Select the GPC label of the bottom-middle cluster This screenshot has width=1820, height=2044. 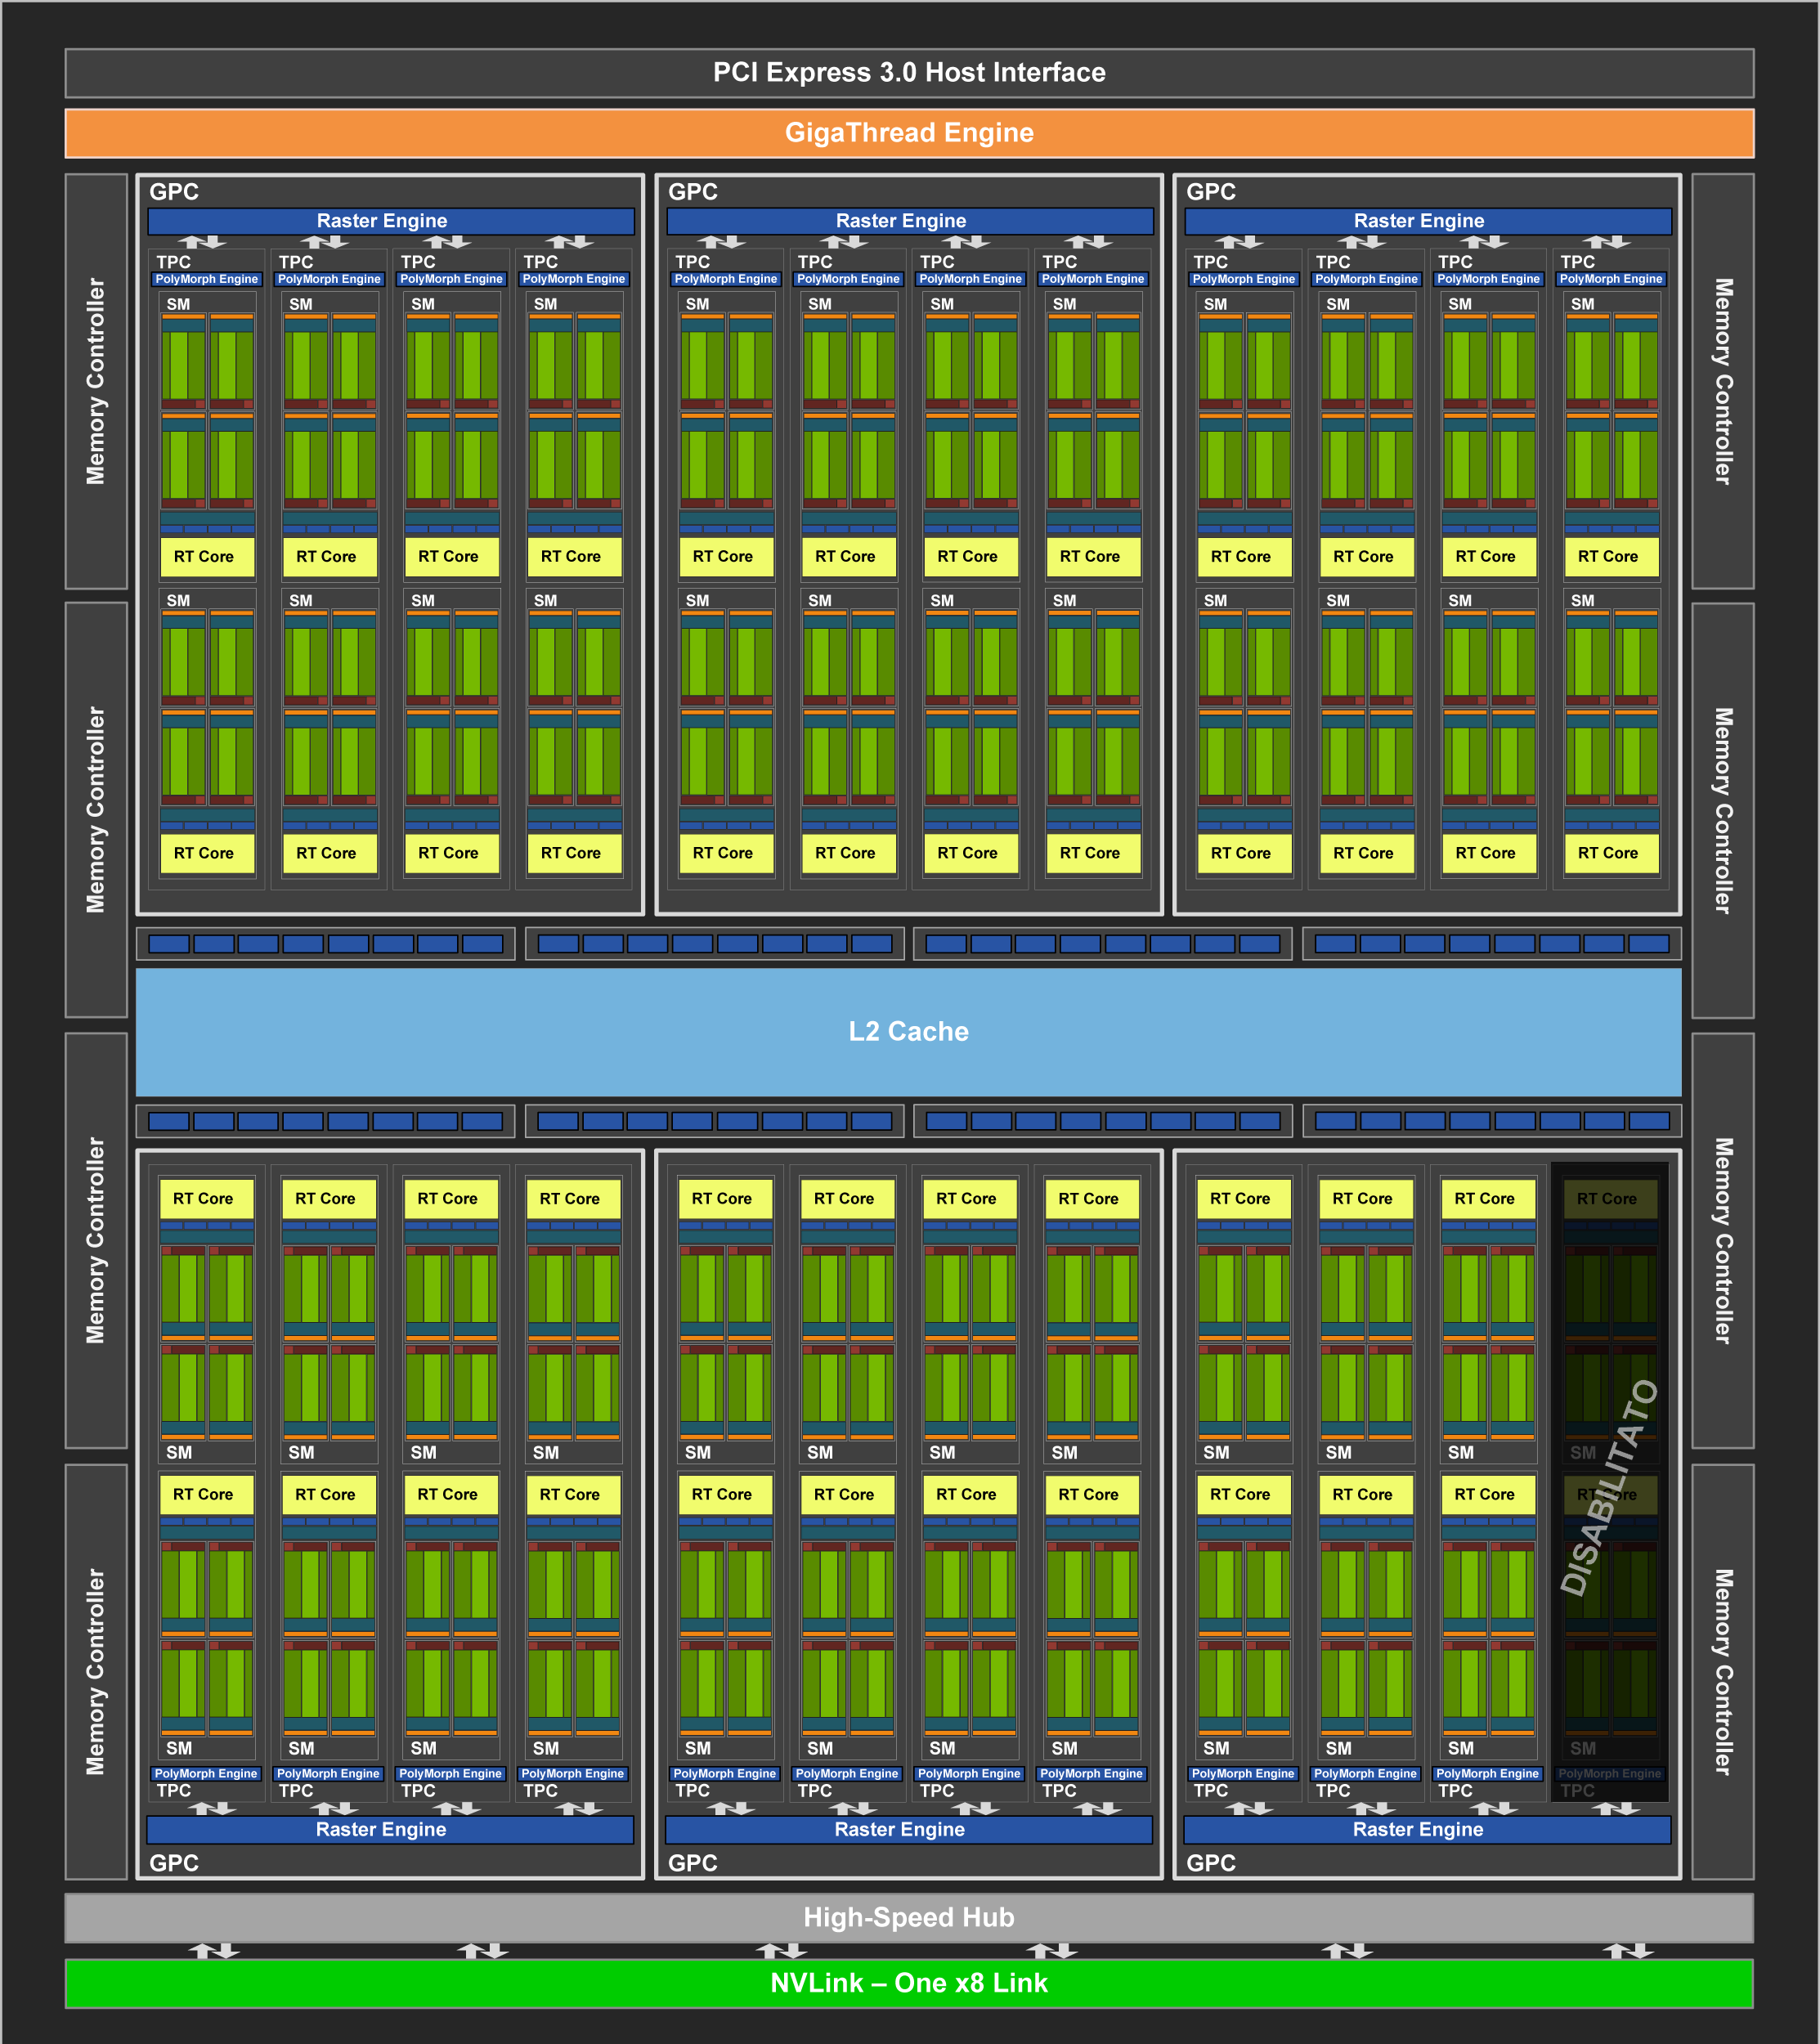coord(693,1863)
